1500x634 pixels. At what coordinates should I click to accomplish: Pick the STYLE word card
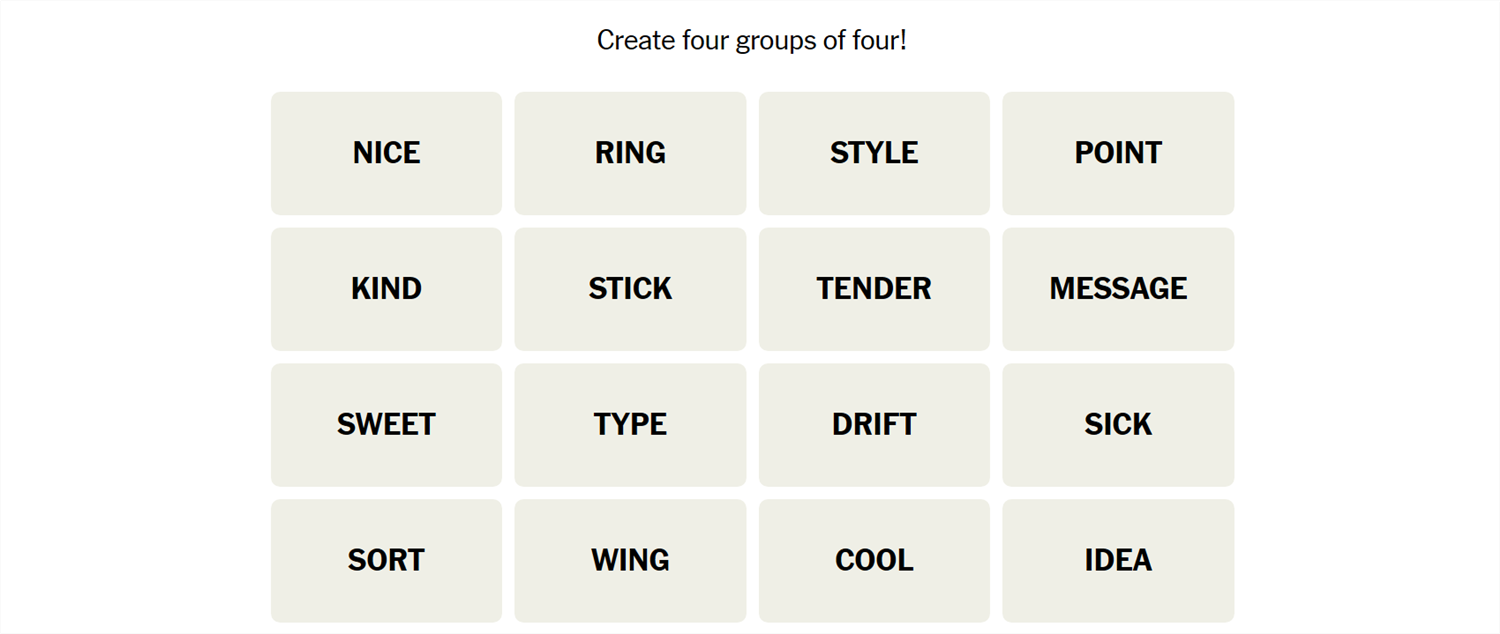tap(874, 153)
